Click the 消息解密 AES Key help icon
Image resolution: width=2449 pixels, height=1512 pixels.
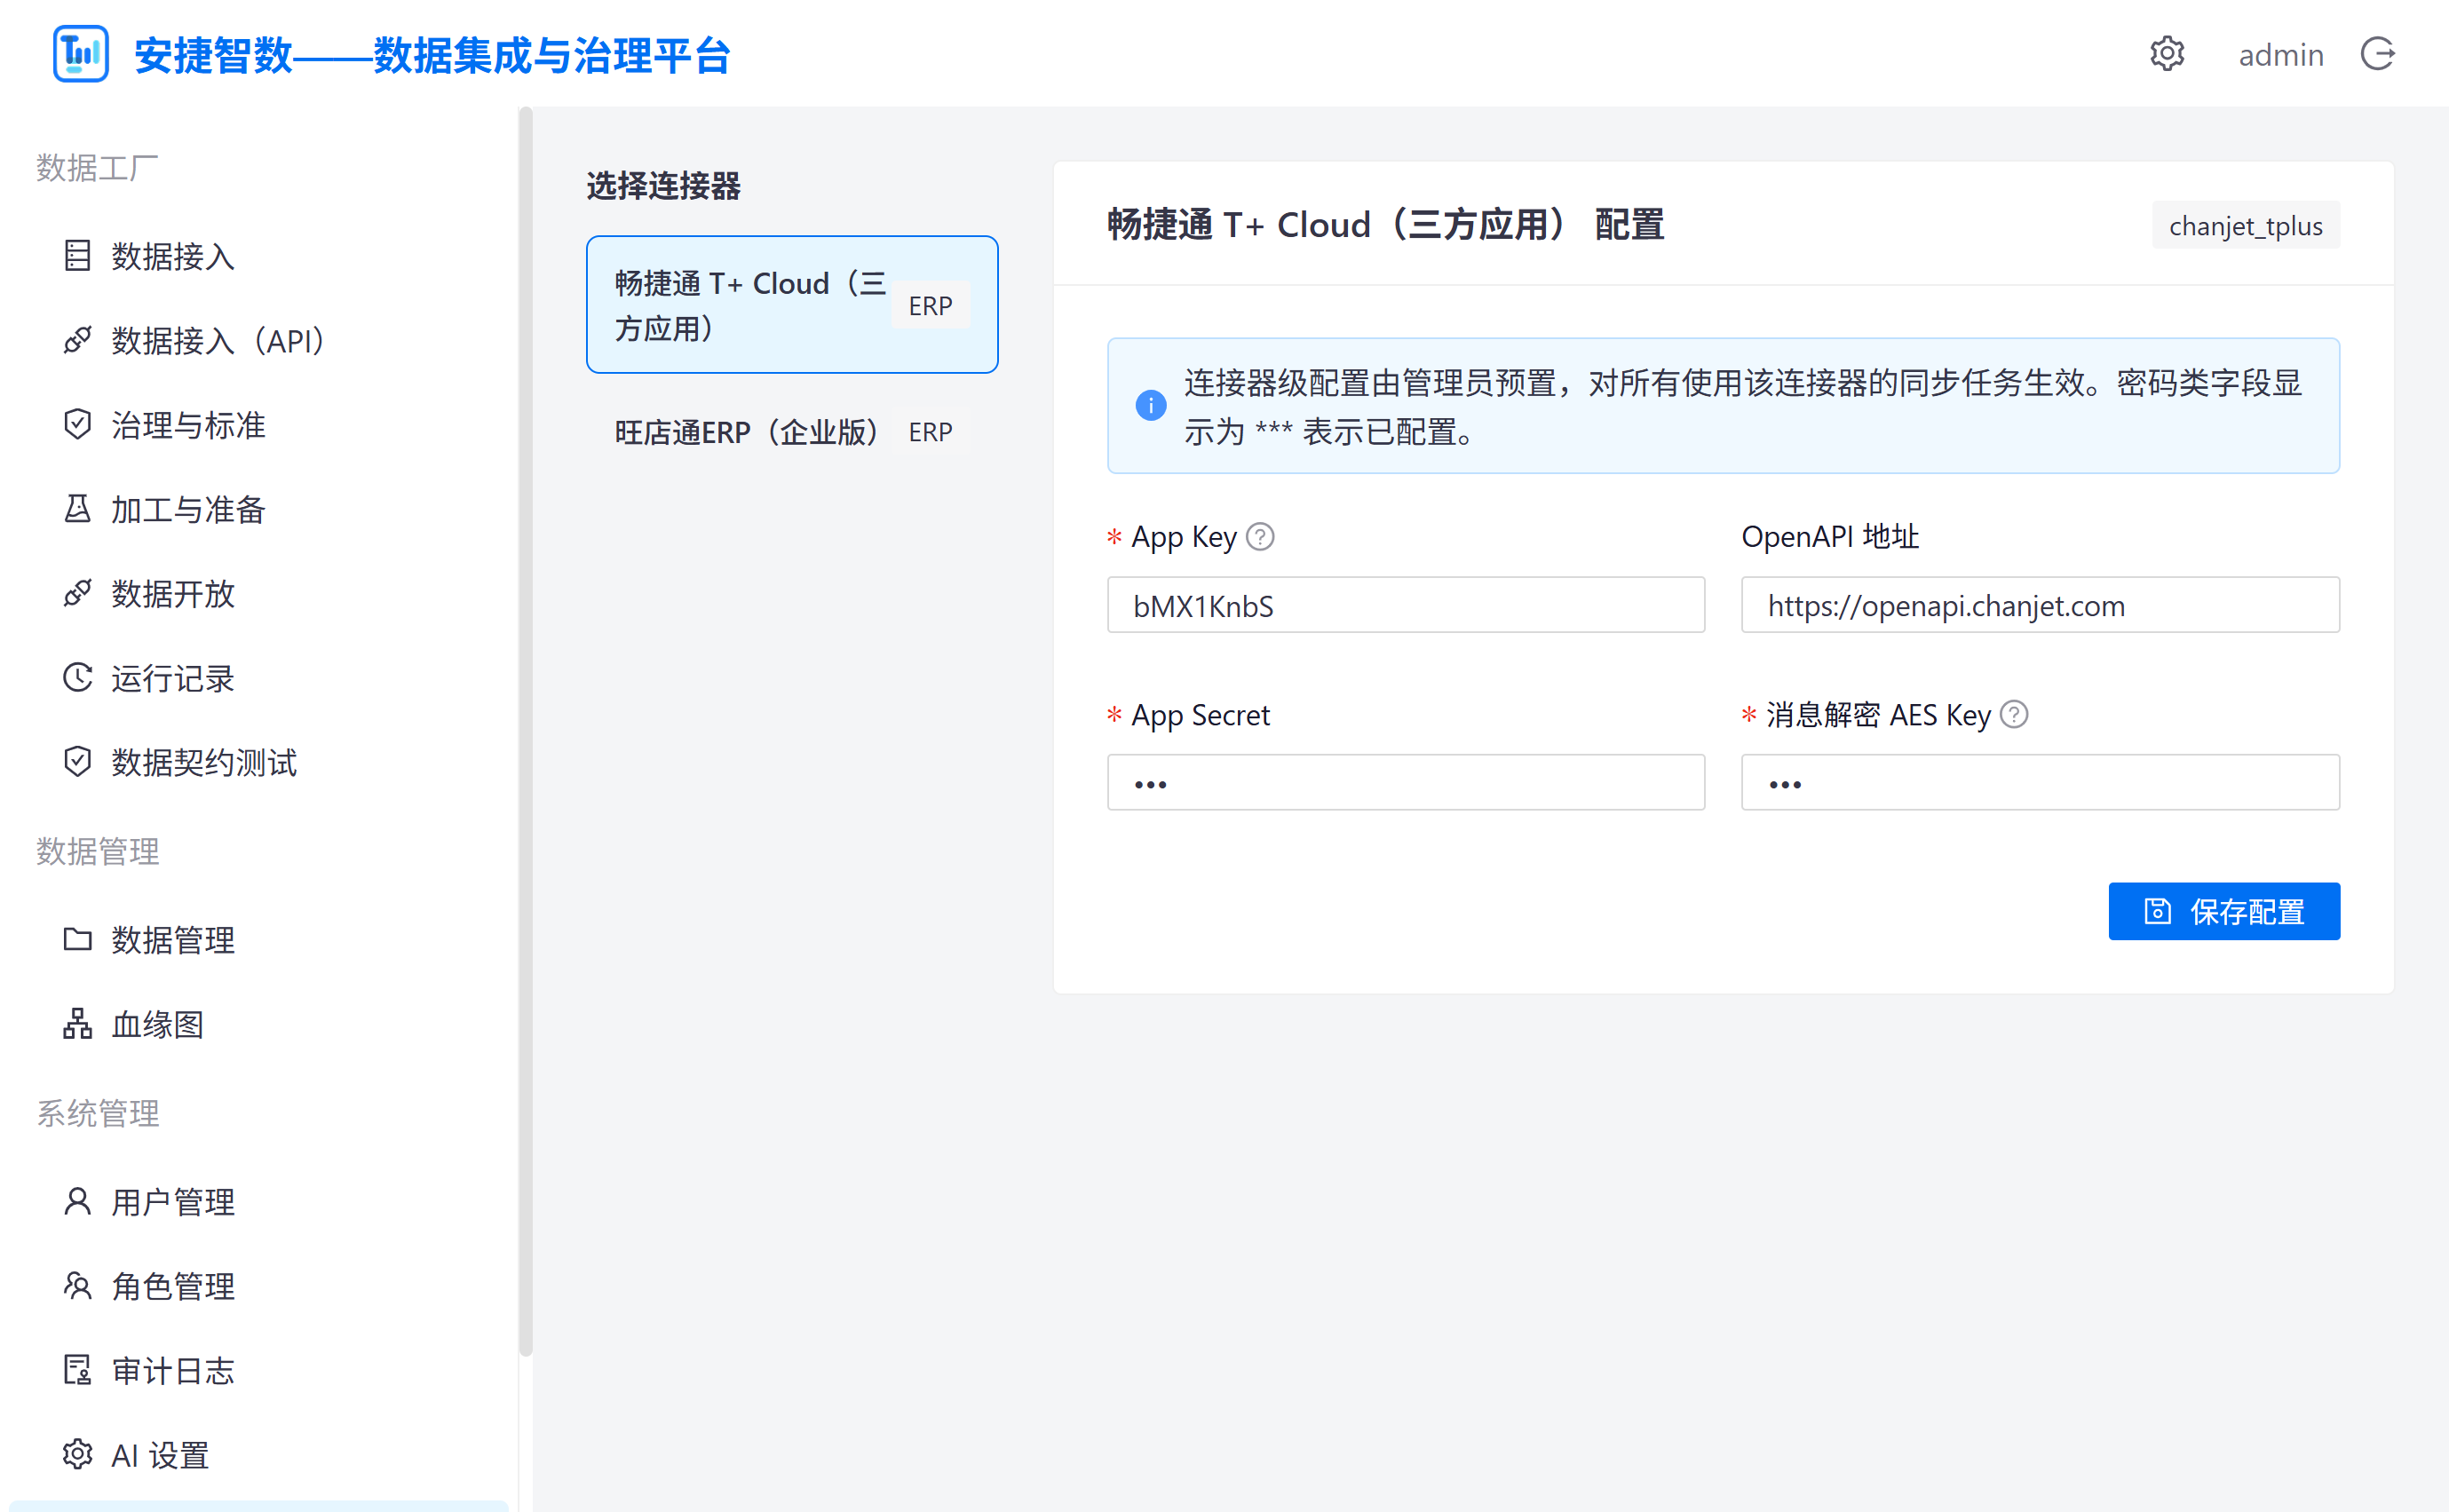coord(2014,715)
